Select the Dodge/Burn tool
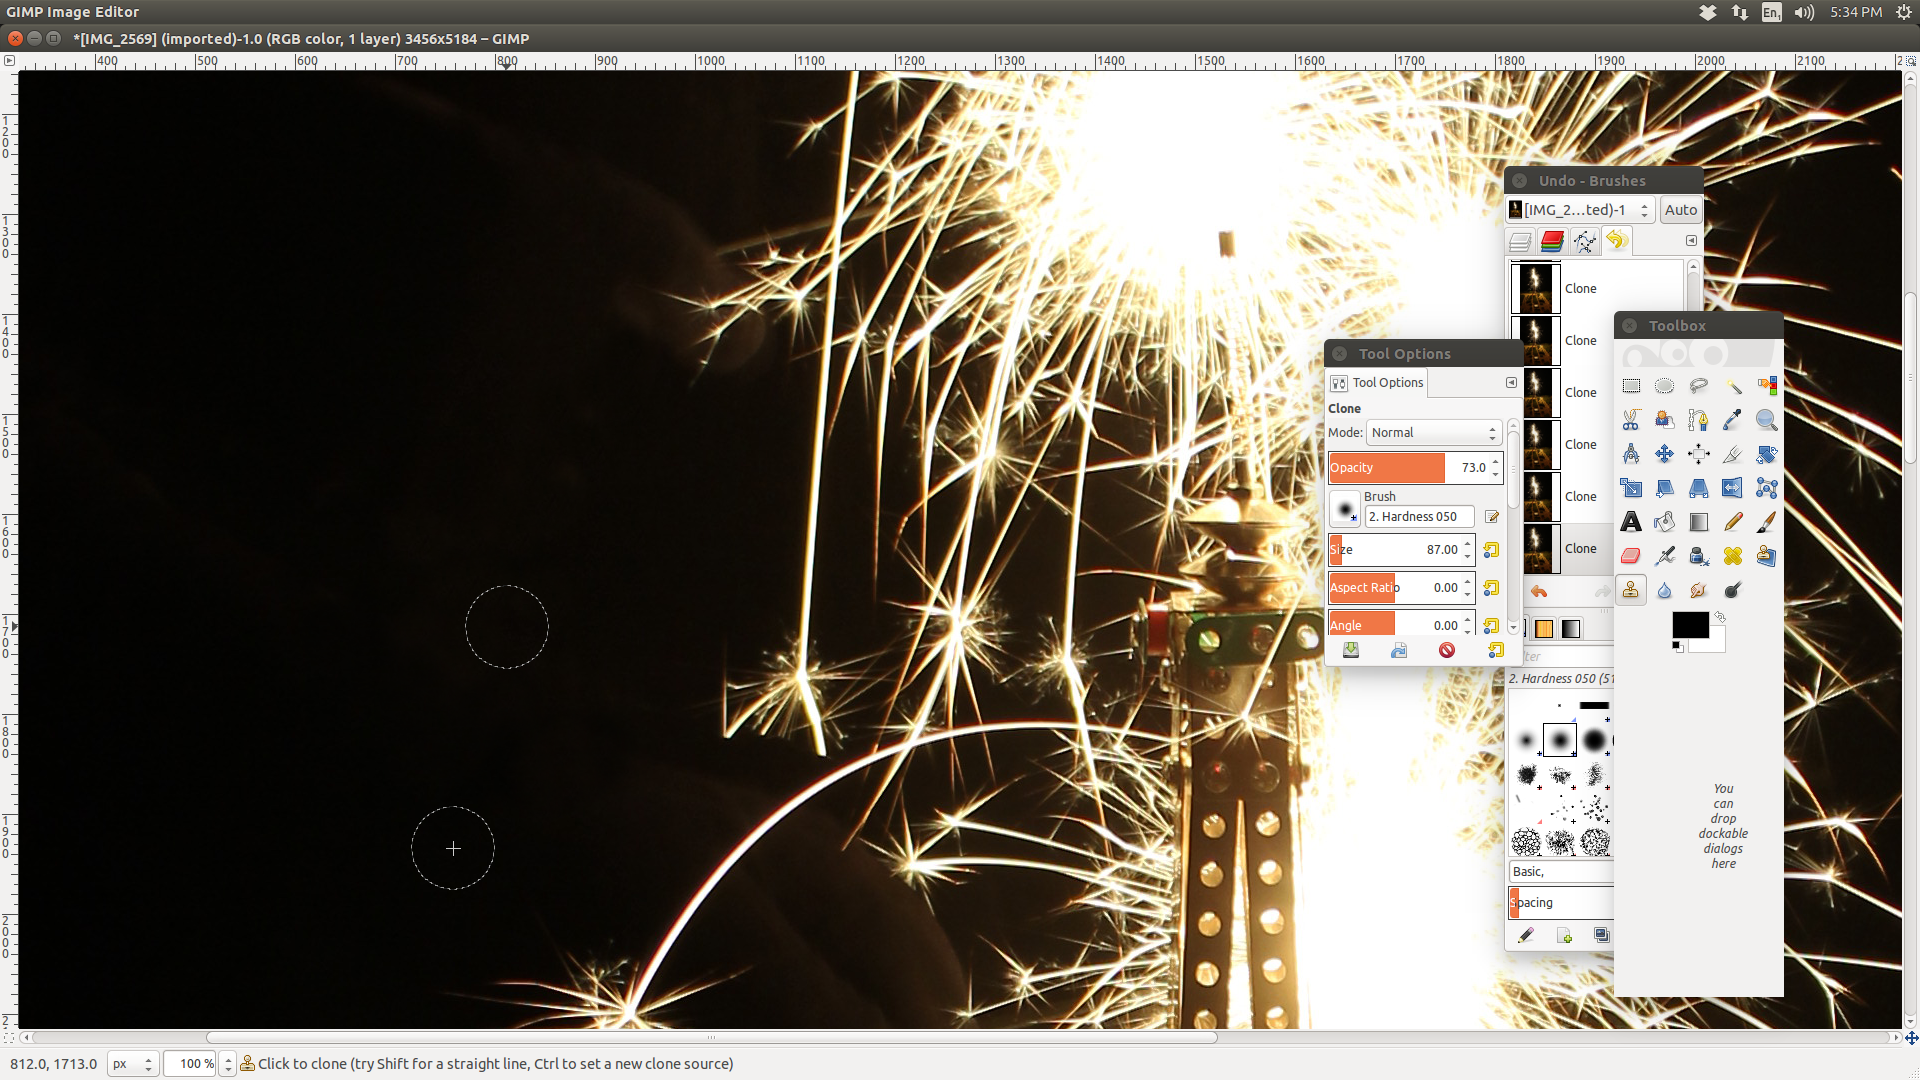 click(1733, 590)
